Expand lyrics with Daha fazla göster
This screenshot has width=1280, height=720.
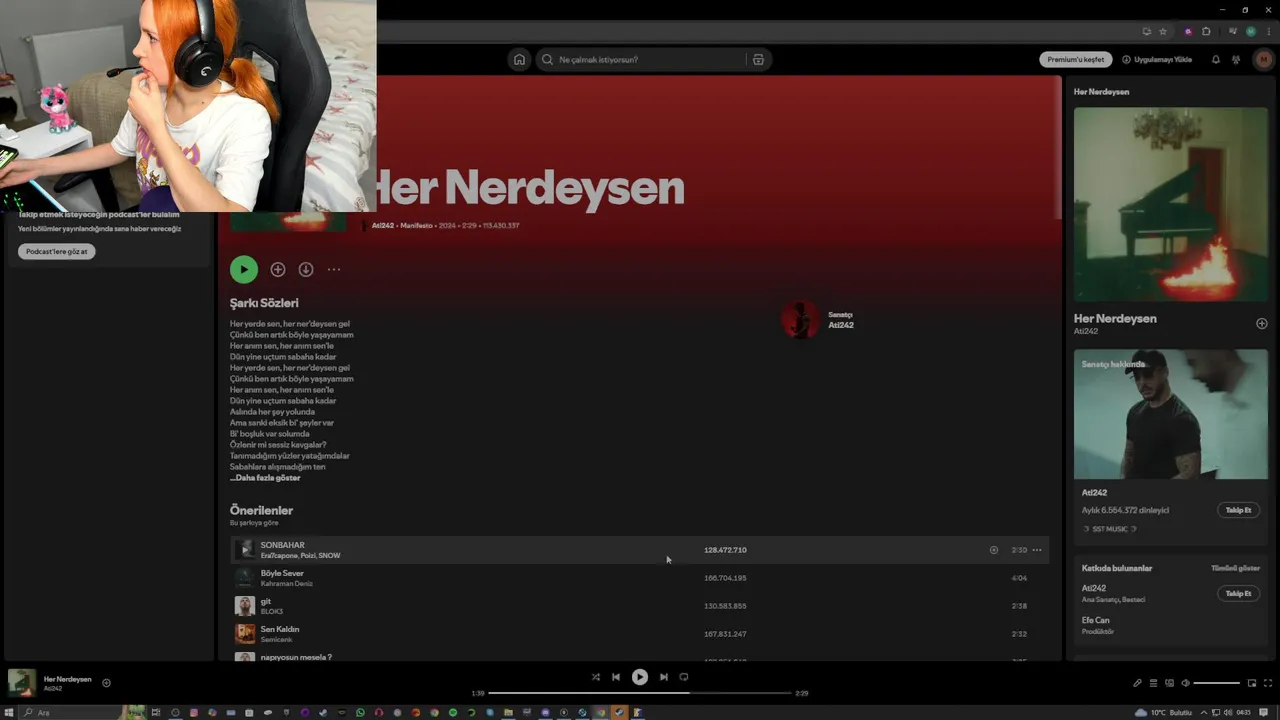pyautogui.click(x=265, y=478)
